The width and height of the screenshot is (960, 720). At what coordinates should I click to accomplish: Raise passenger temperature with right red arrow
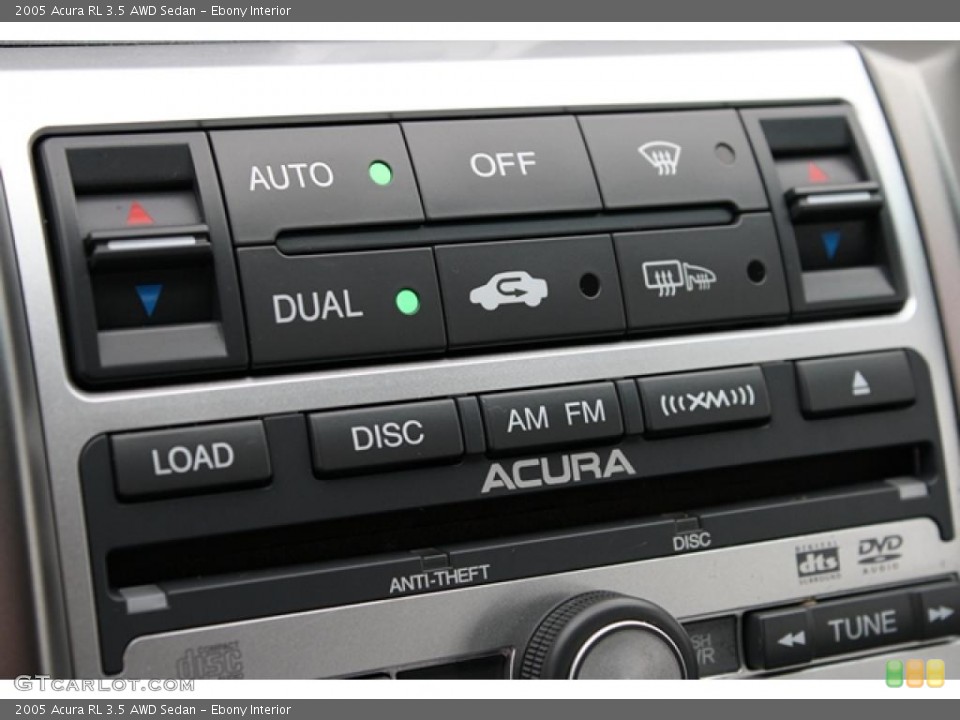(817, 172)
